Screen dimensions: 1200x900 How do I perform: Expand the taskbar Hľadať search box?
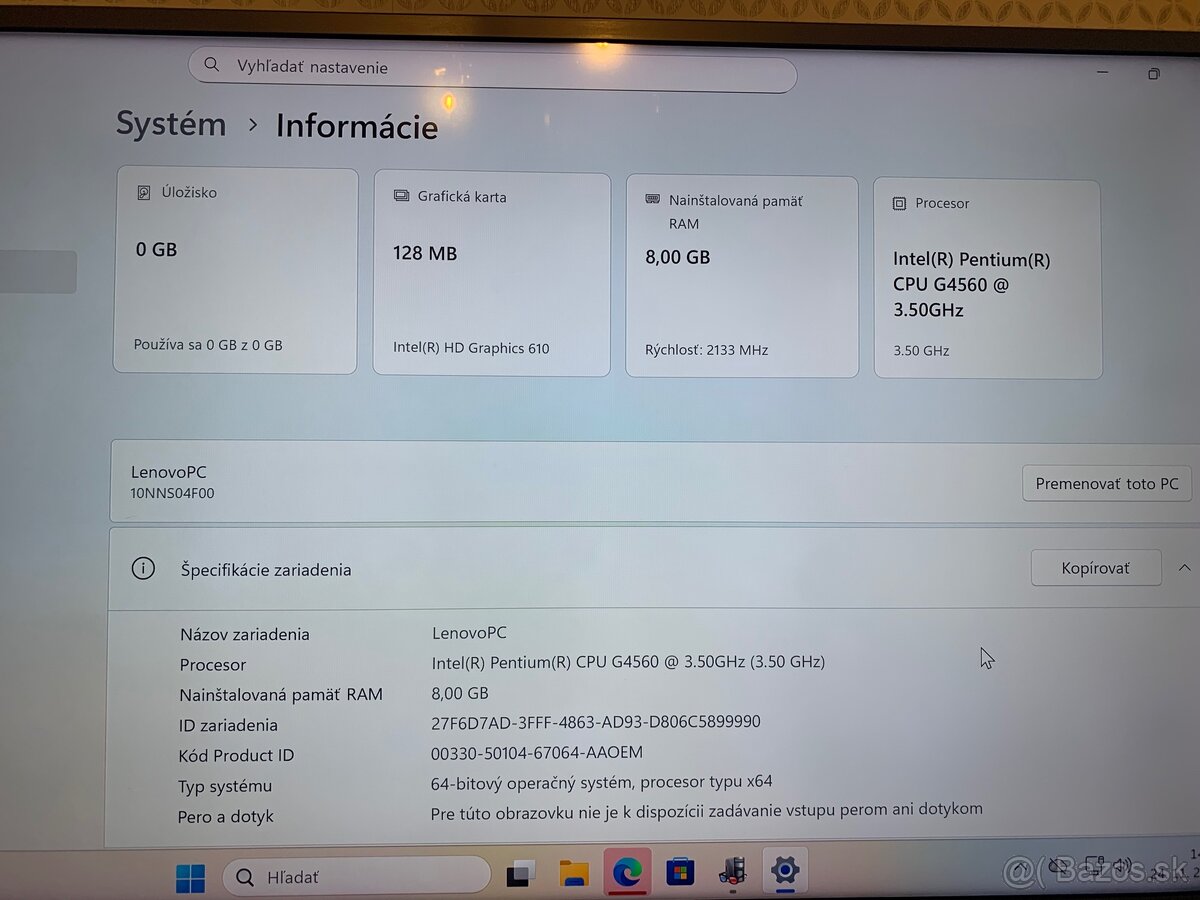click(x=355, y=876)
